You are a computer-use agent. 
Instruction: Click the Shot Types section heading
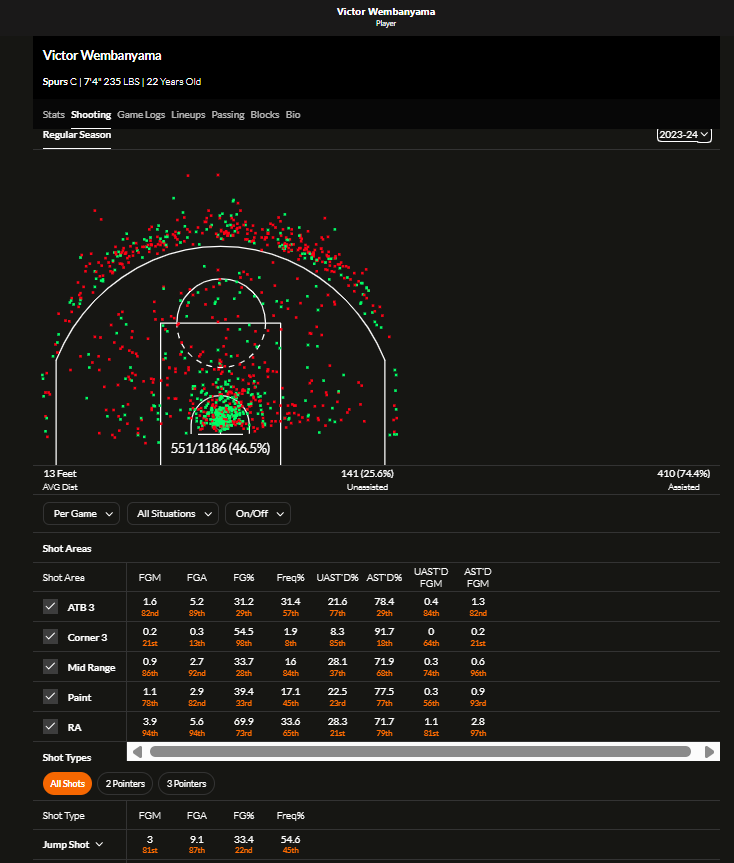point(67,757)
